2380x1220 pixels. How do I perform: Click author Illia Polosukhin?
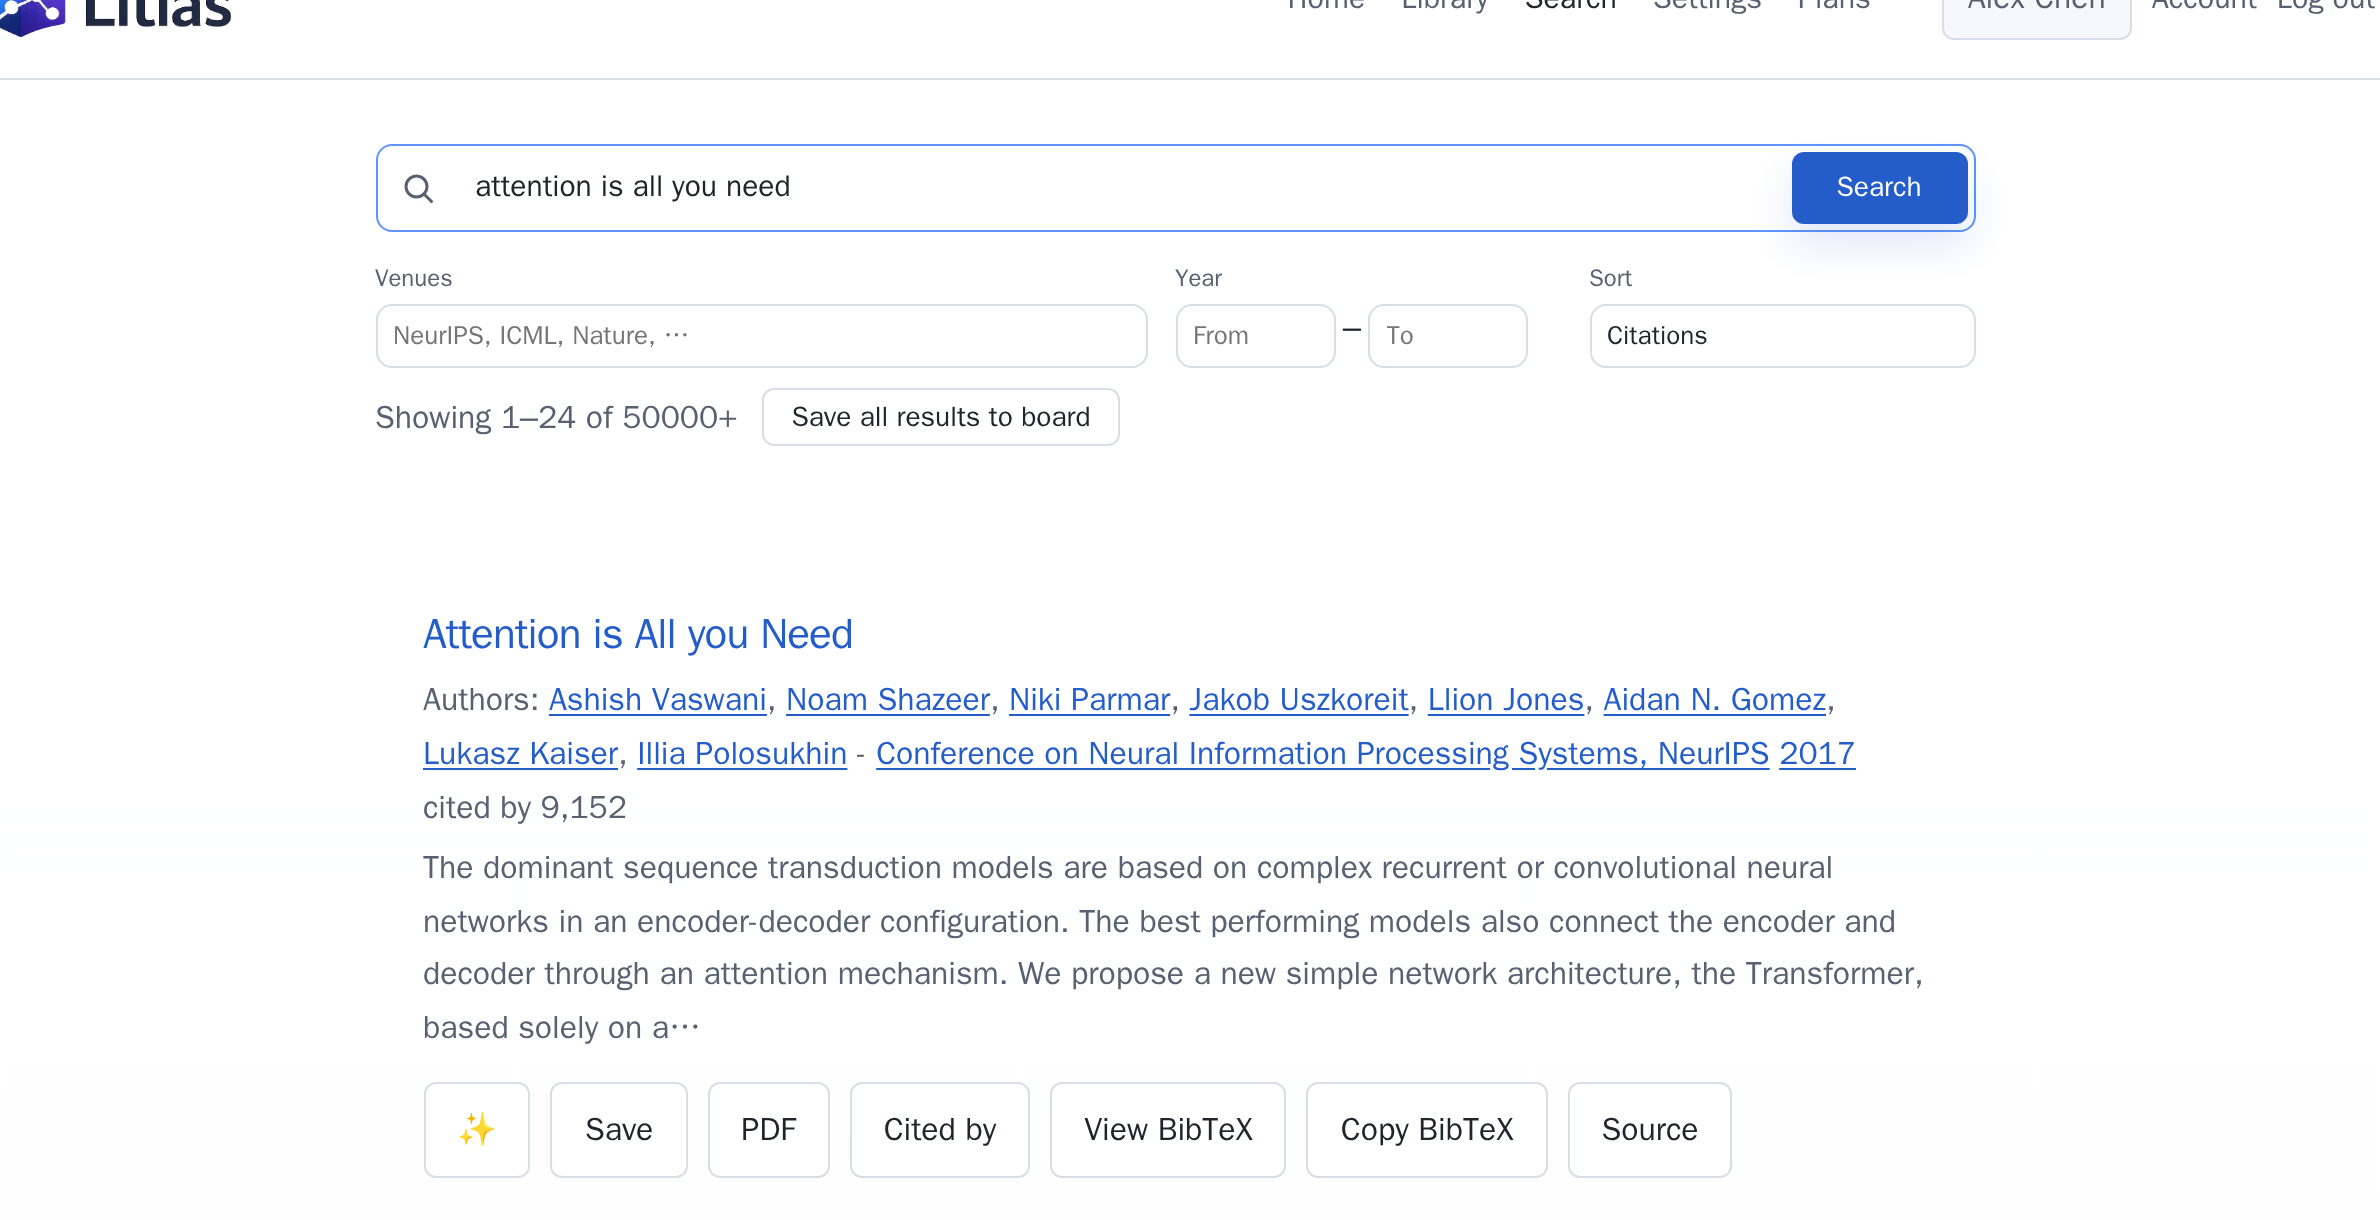[x=741, y=753]
